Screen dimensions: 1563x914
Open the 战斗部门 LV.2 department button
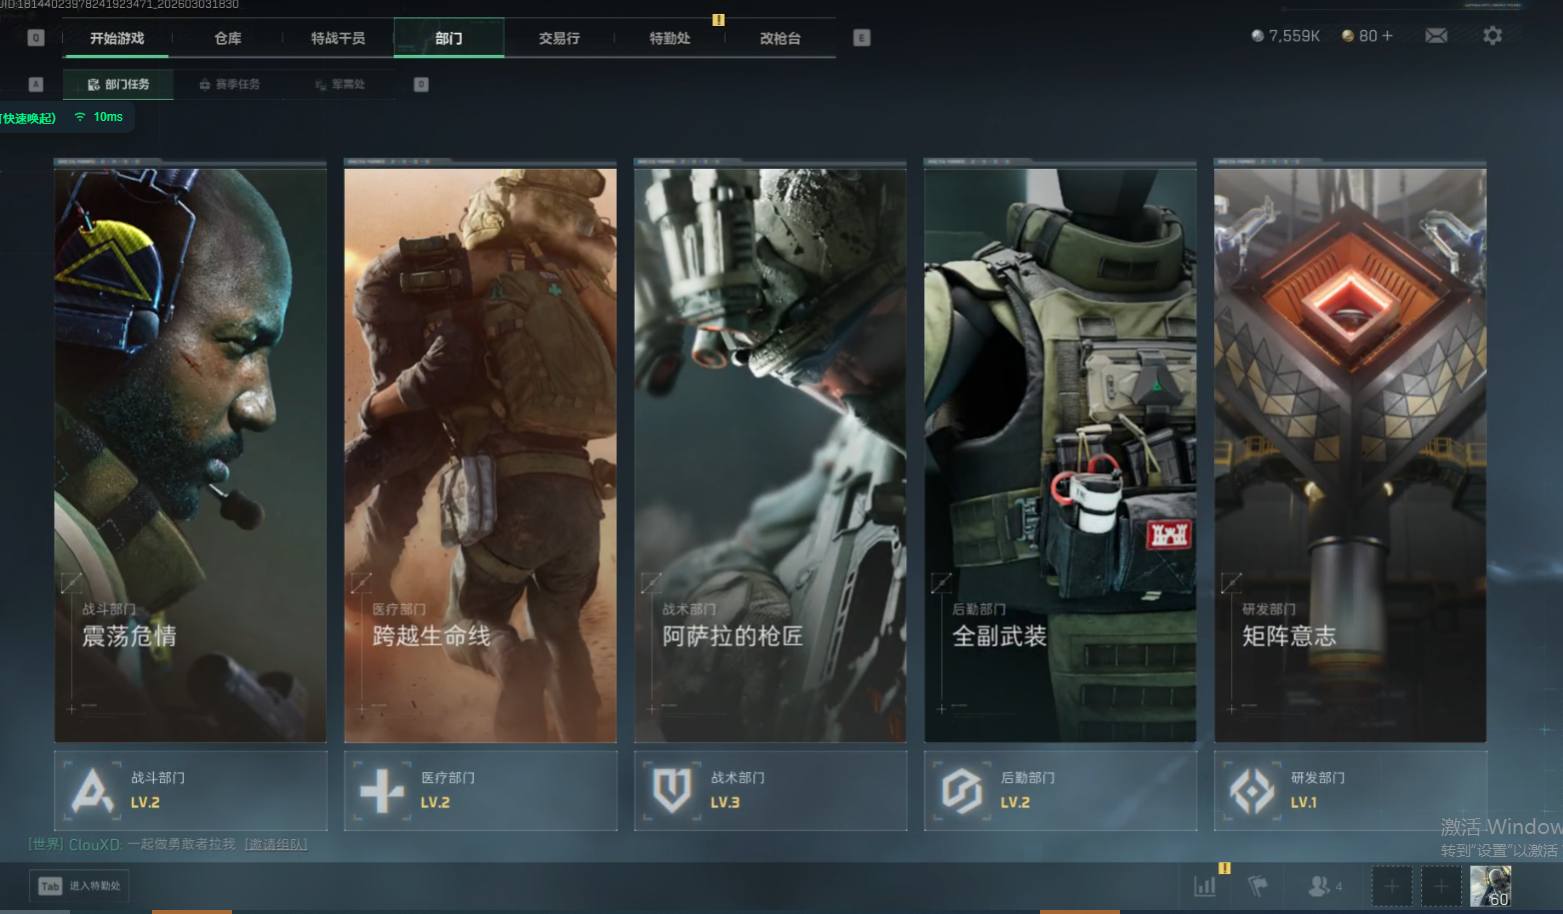(190, 790)
